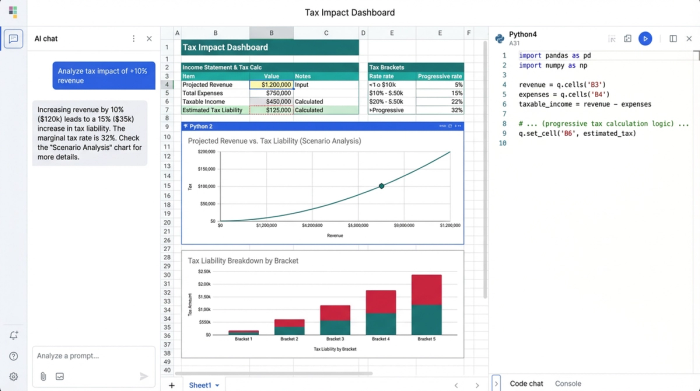
Task: Select the $125,000 Estimated Tax Liability cell
Action: 271,110
